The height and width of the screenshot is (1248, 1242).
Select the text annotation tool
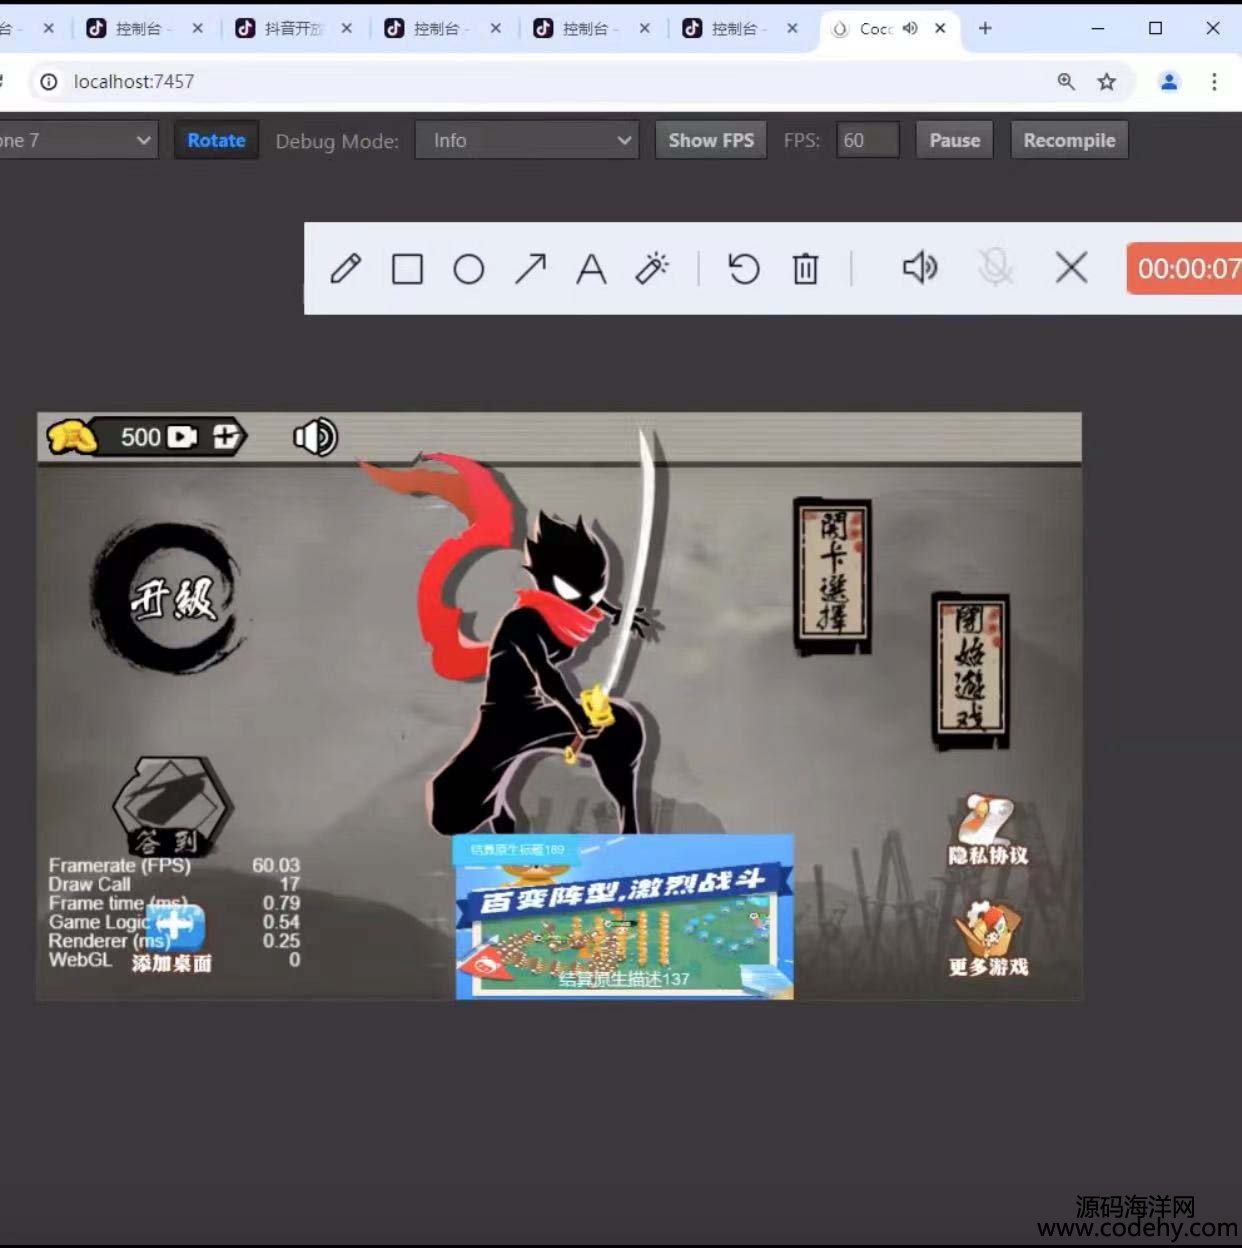[591, 269]
